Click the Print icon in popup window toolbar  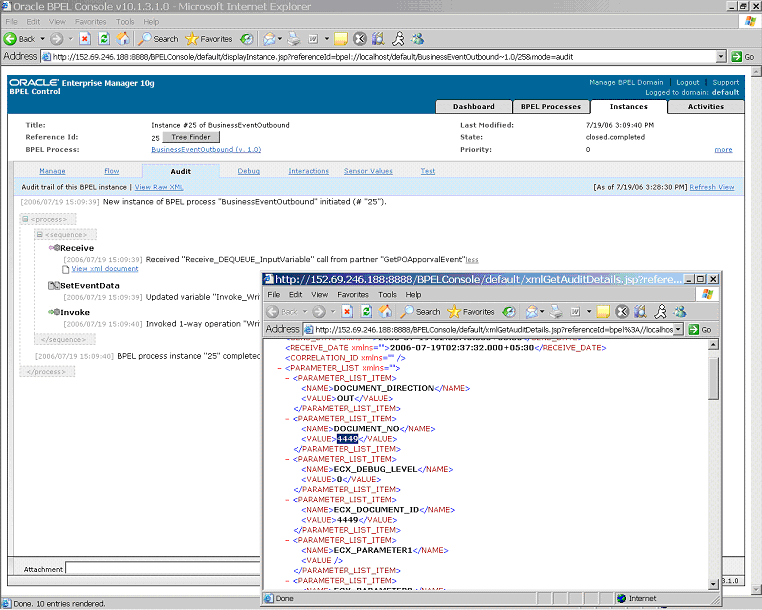pyautogui.click(x=556, y=312)
